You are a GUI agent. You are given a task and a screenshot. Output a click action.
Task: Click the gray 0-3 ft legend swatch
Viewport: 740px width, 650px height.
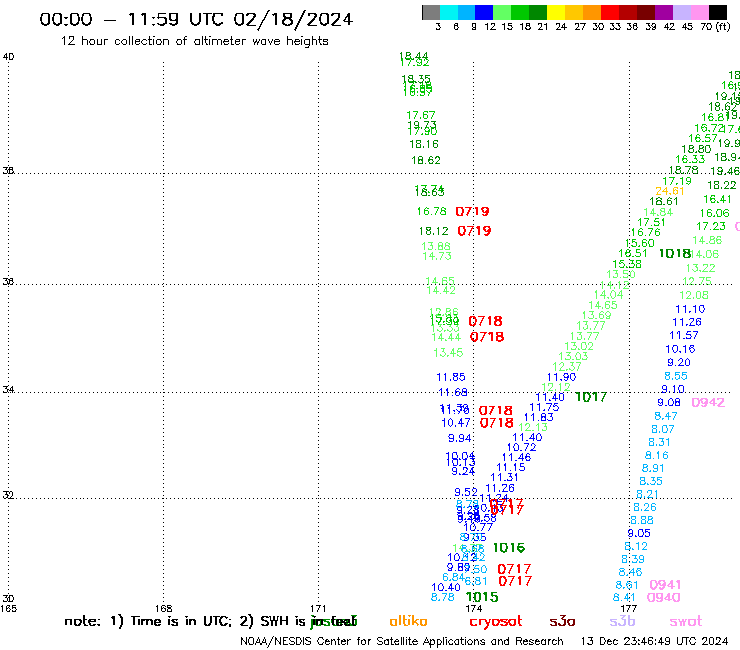point(431,12)
